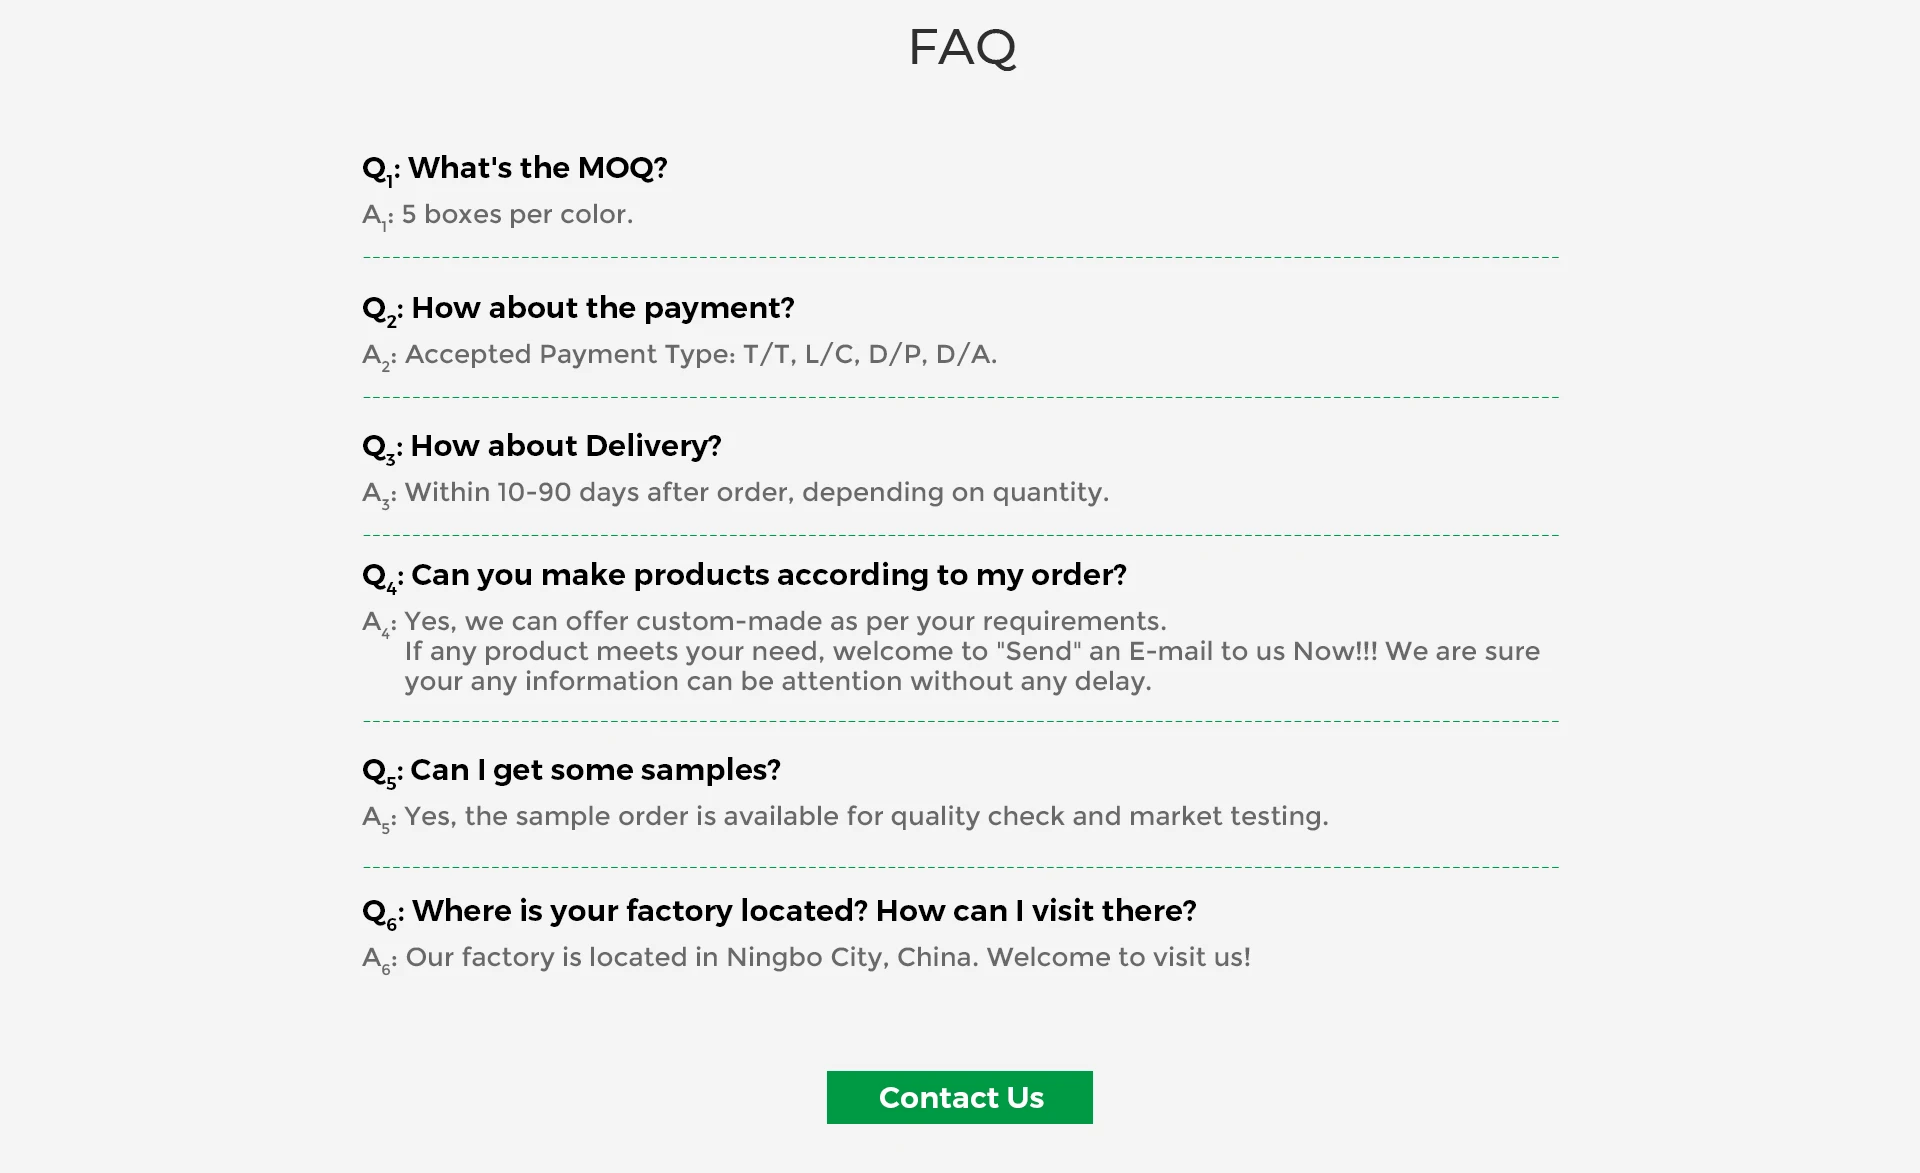Click the dashed divider above the samples question
Viewport: 1920px width, 1173px height.
[x=960, y=721]
